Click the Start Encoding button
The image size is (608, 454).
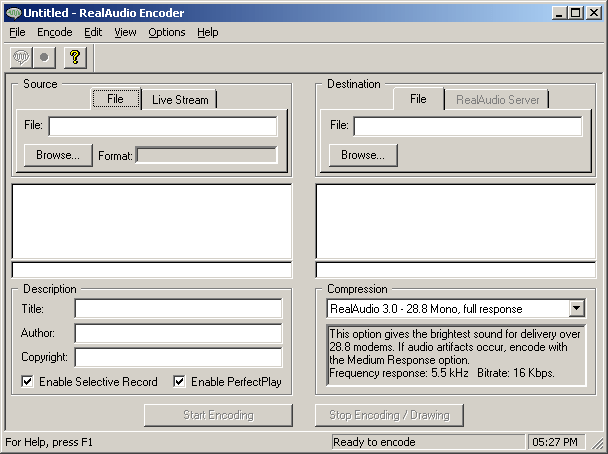[218, 415]
